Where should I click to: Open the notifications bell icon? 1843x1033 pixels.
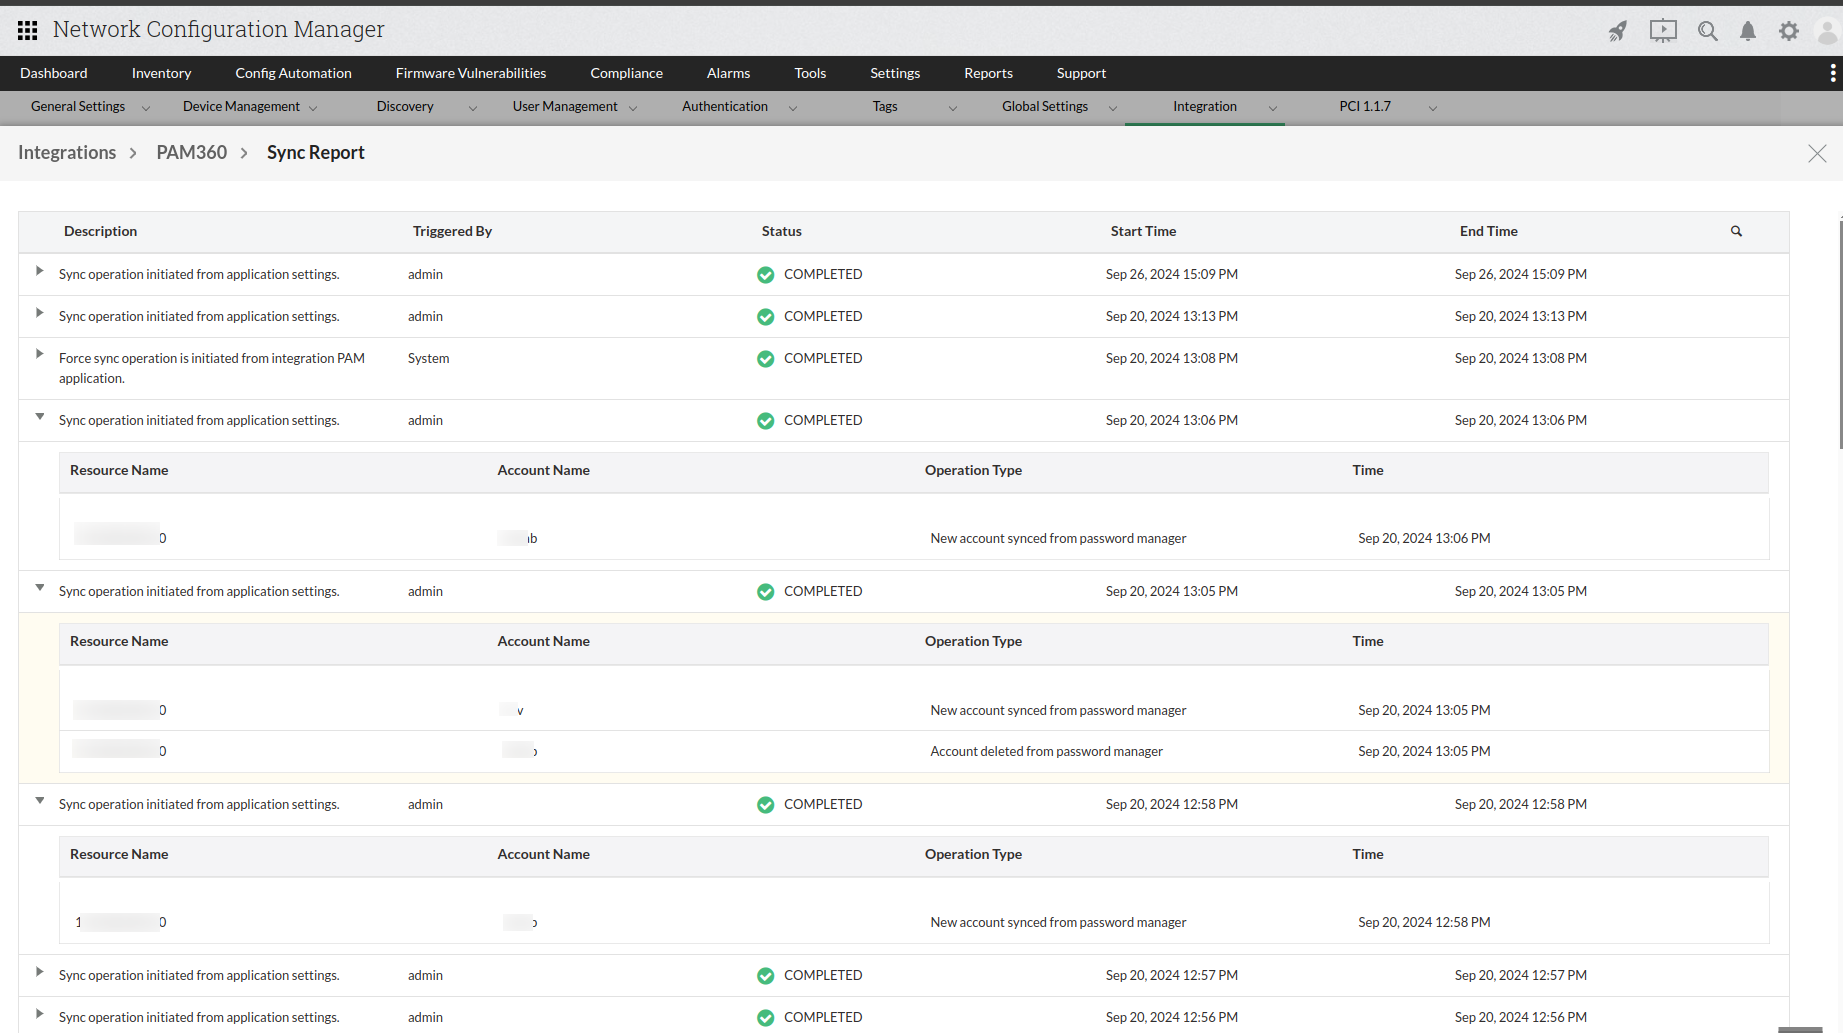tap(1748, 31)
